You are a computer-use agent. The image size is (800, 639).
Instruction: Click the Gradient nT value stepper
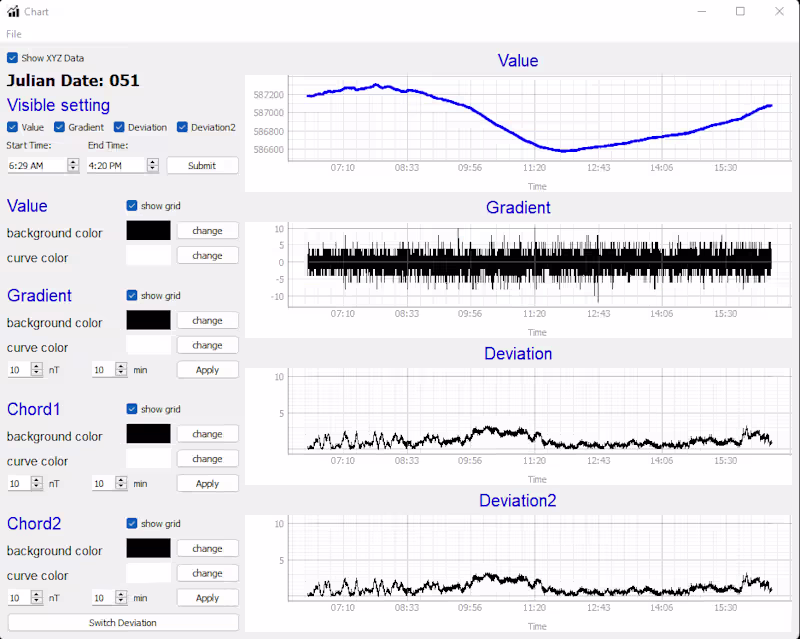[x=37, y=370]
